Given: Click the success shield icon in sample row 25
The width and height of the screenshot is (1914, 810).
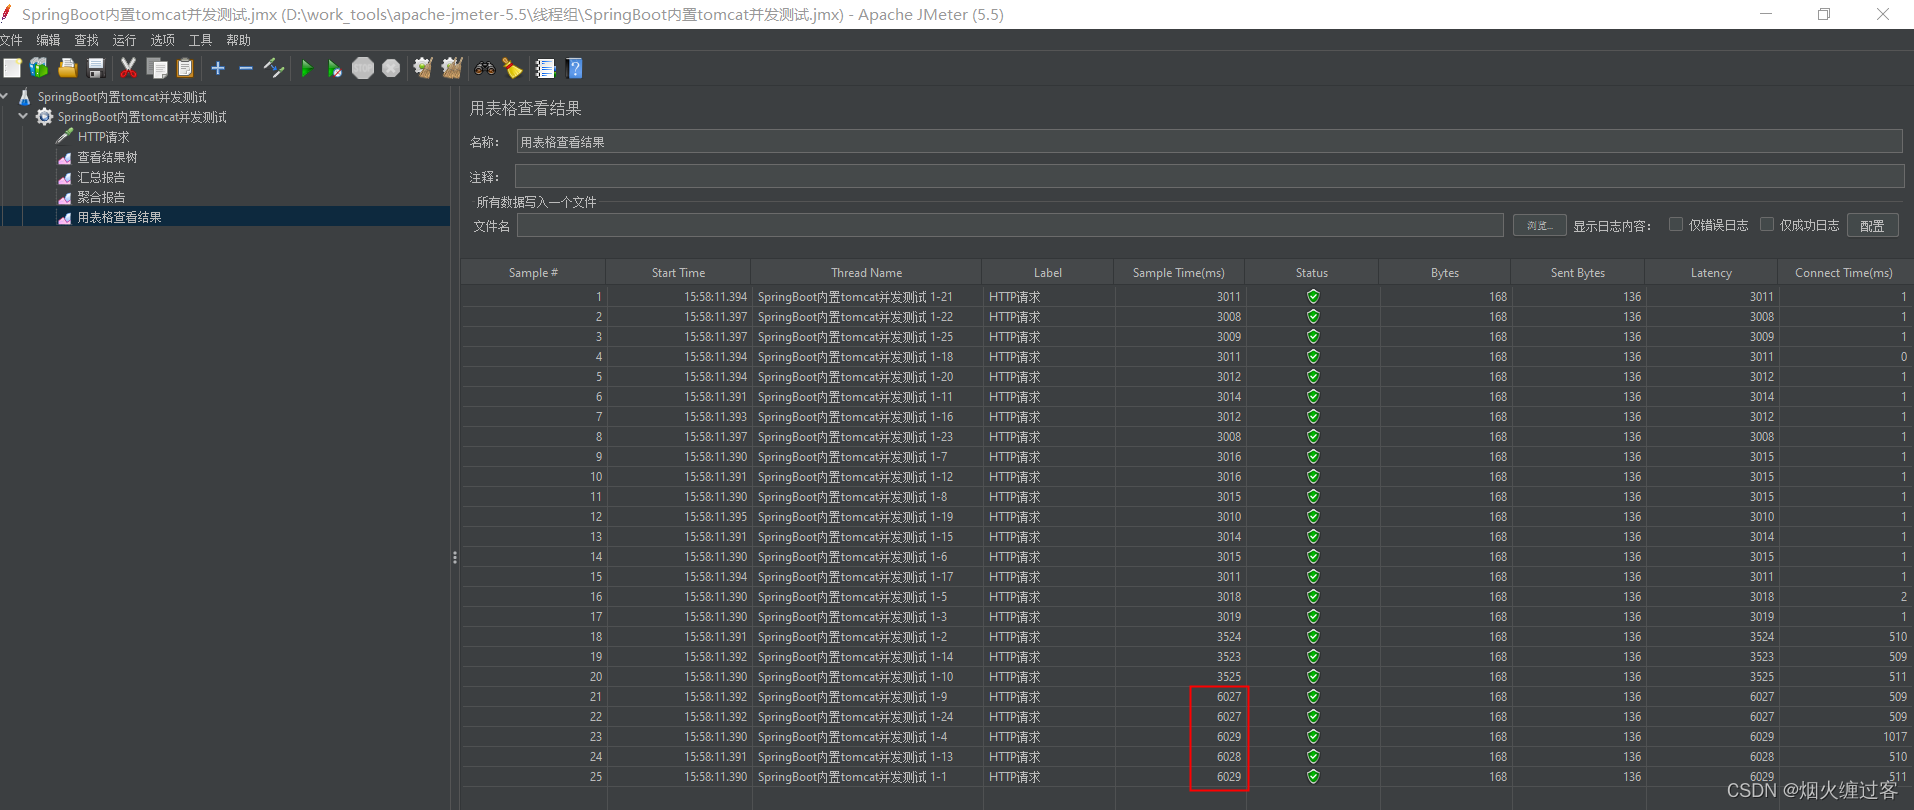Looking at the screenshot, I should [x=1313, y=777].
